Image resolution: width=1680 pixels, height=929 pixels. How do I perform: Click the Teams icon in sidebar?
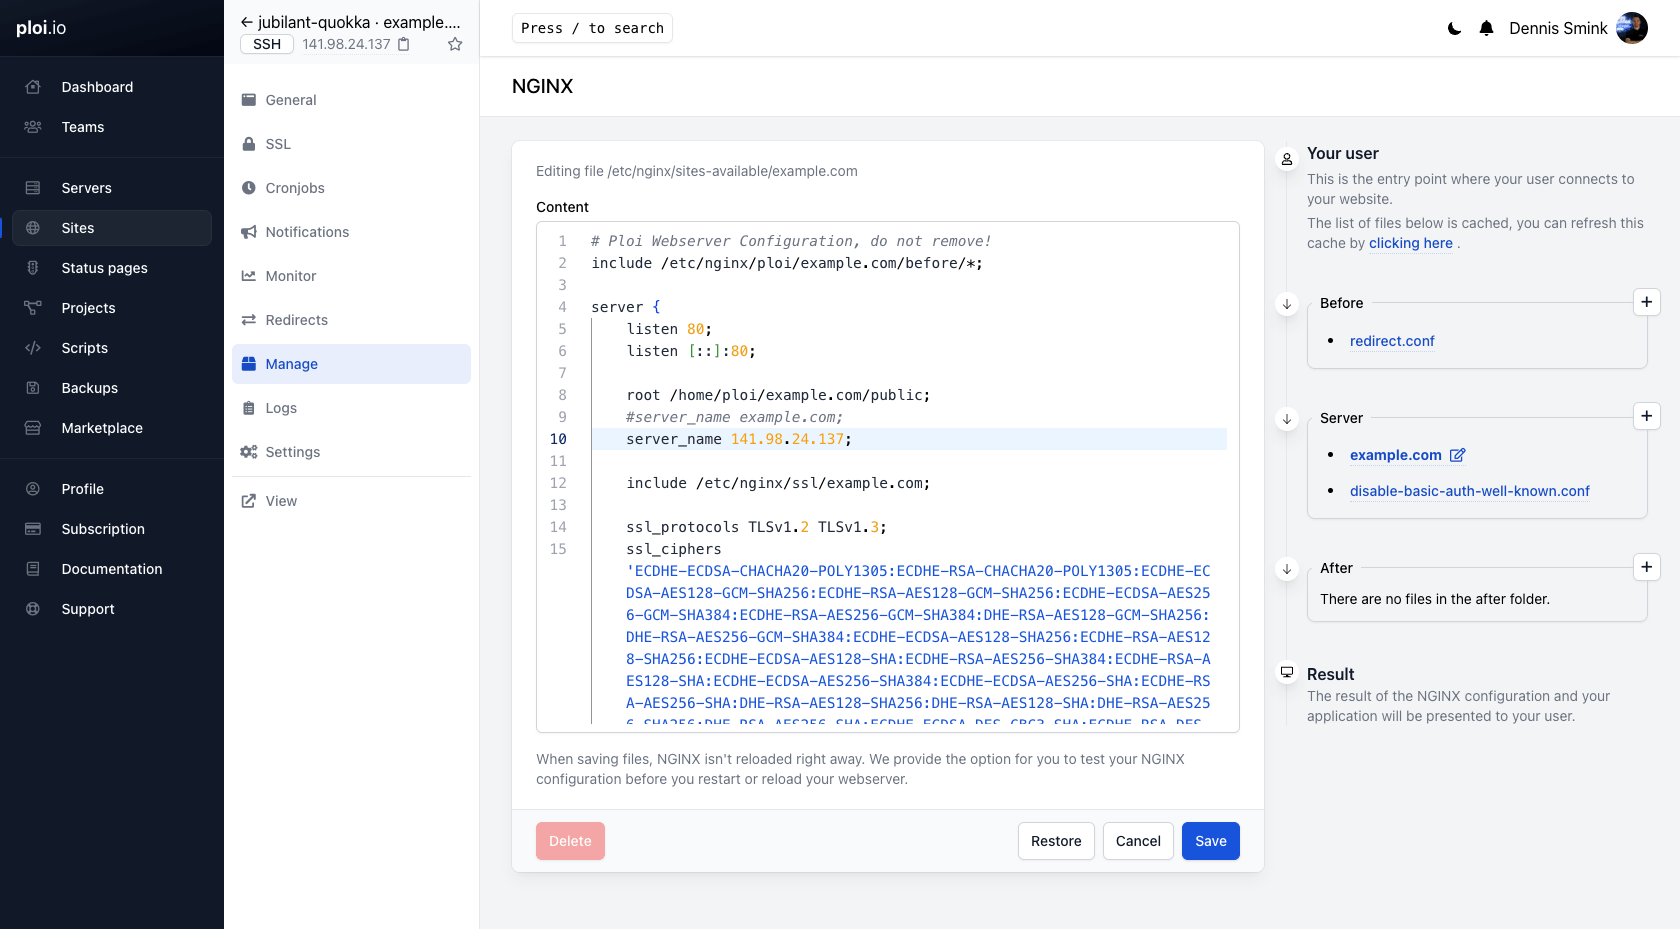[x=33, y=127]
